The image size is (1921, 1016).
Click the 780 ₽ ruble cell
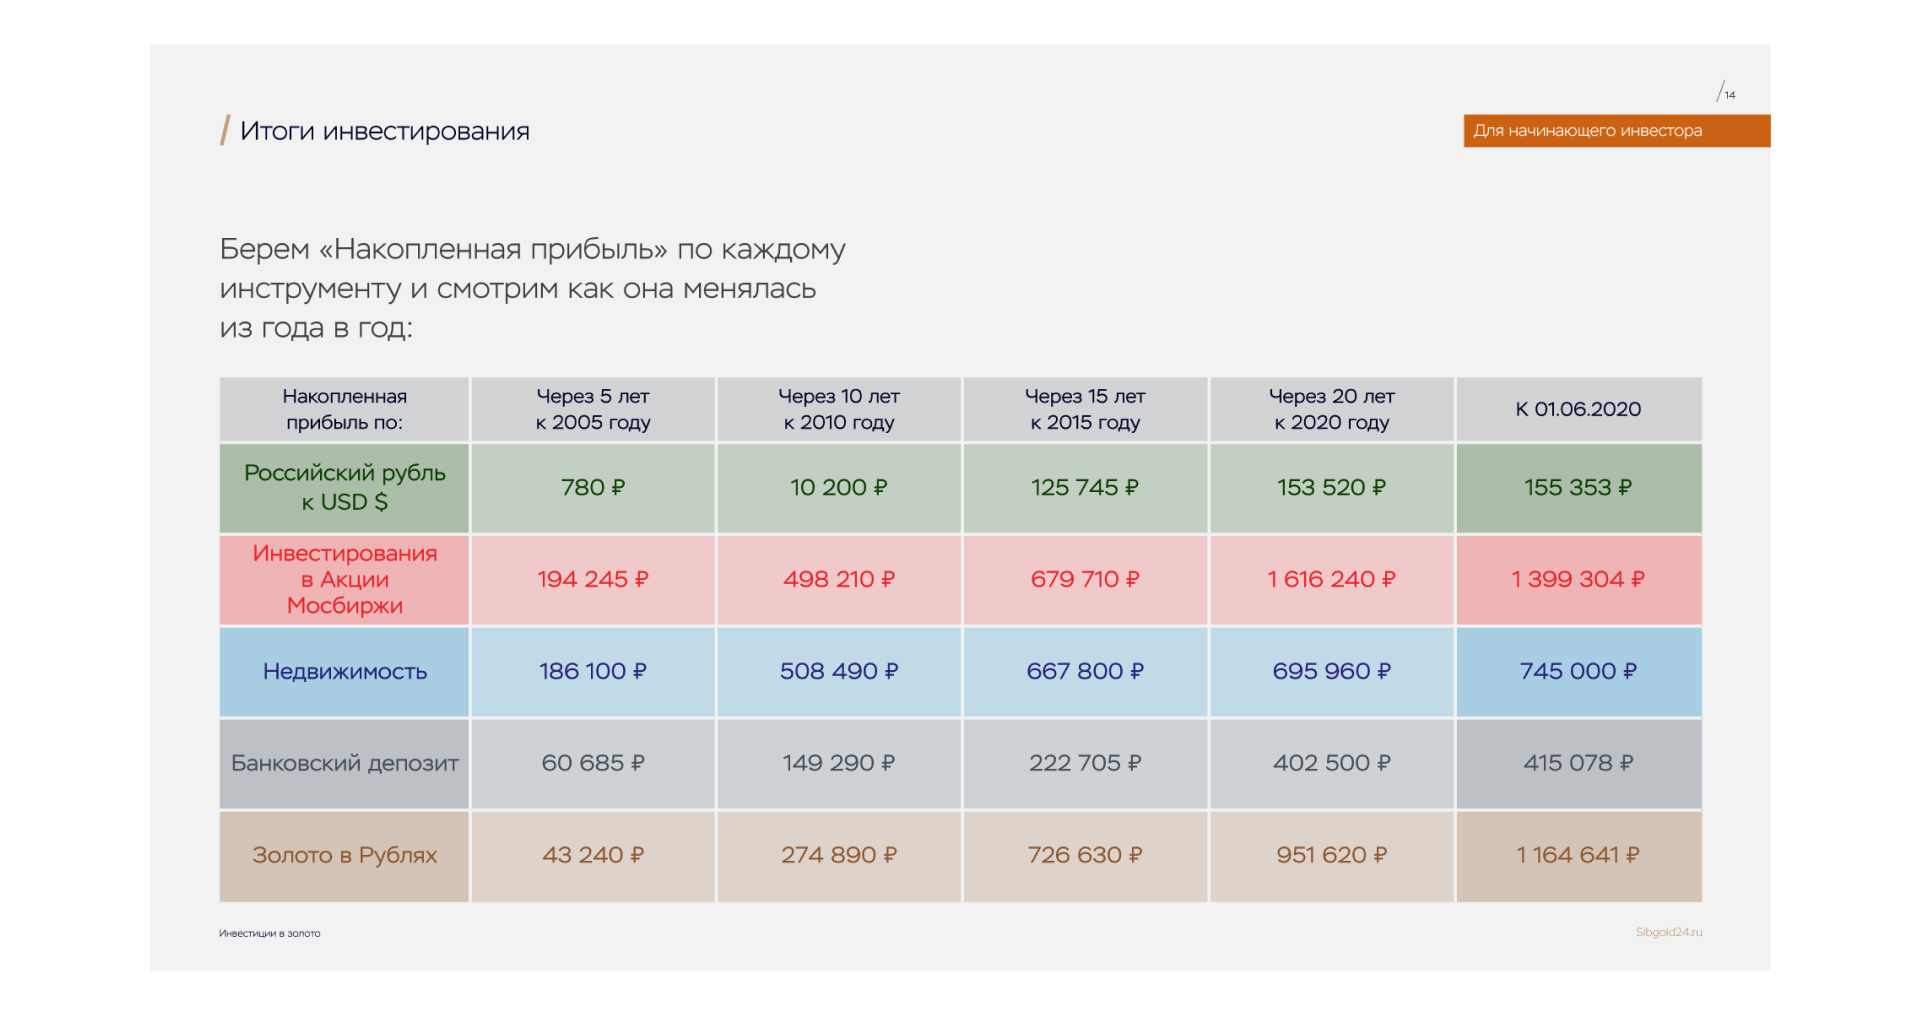pos(593,487)
